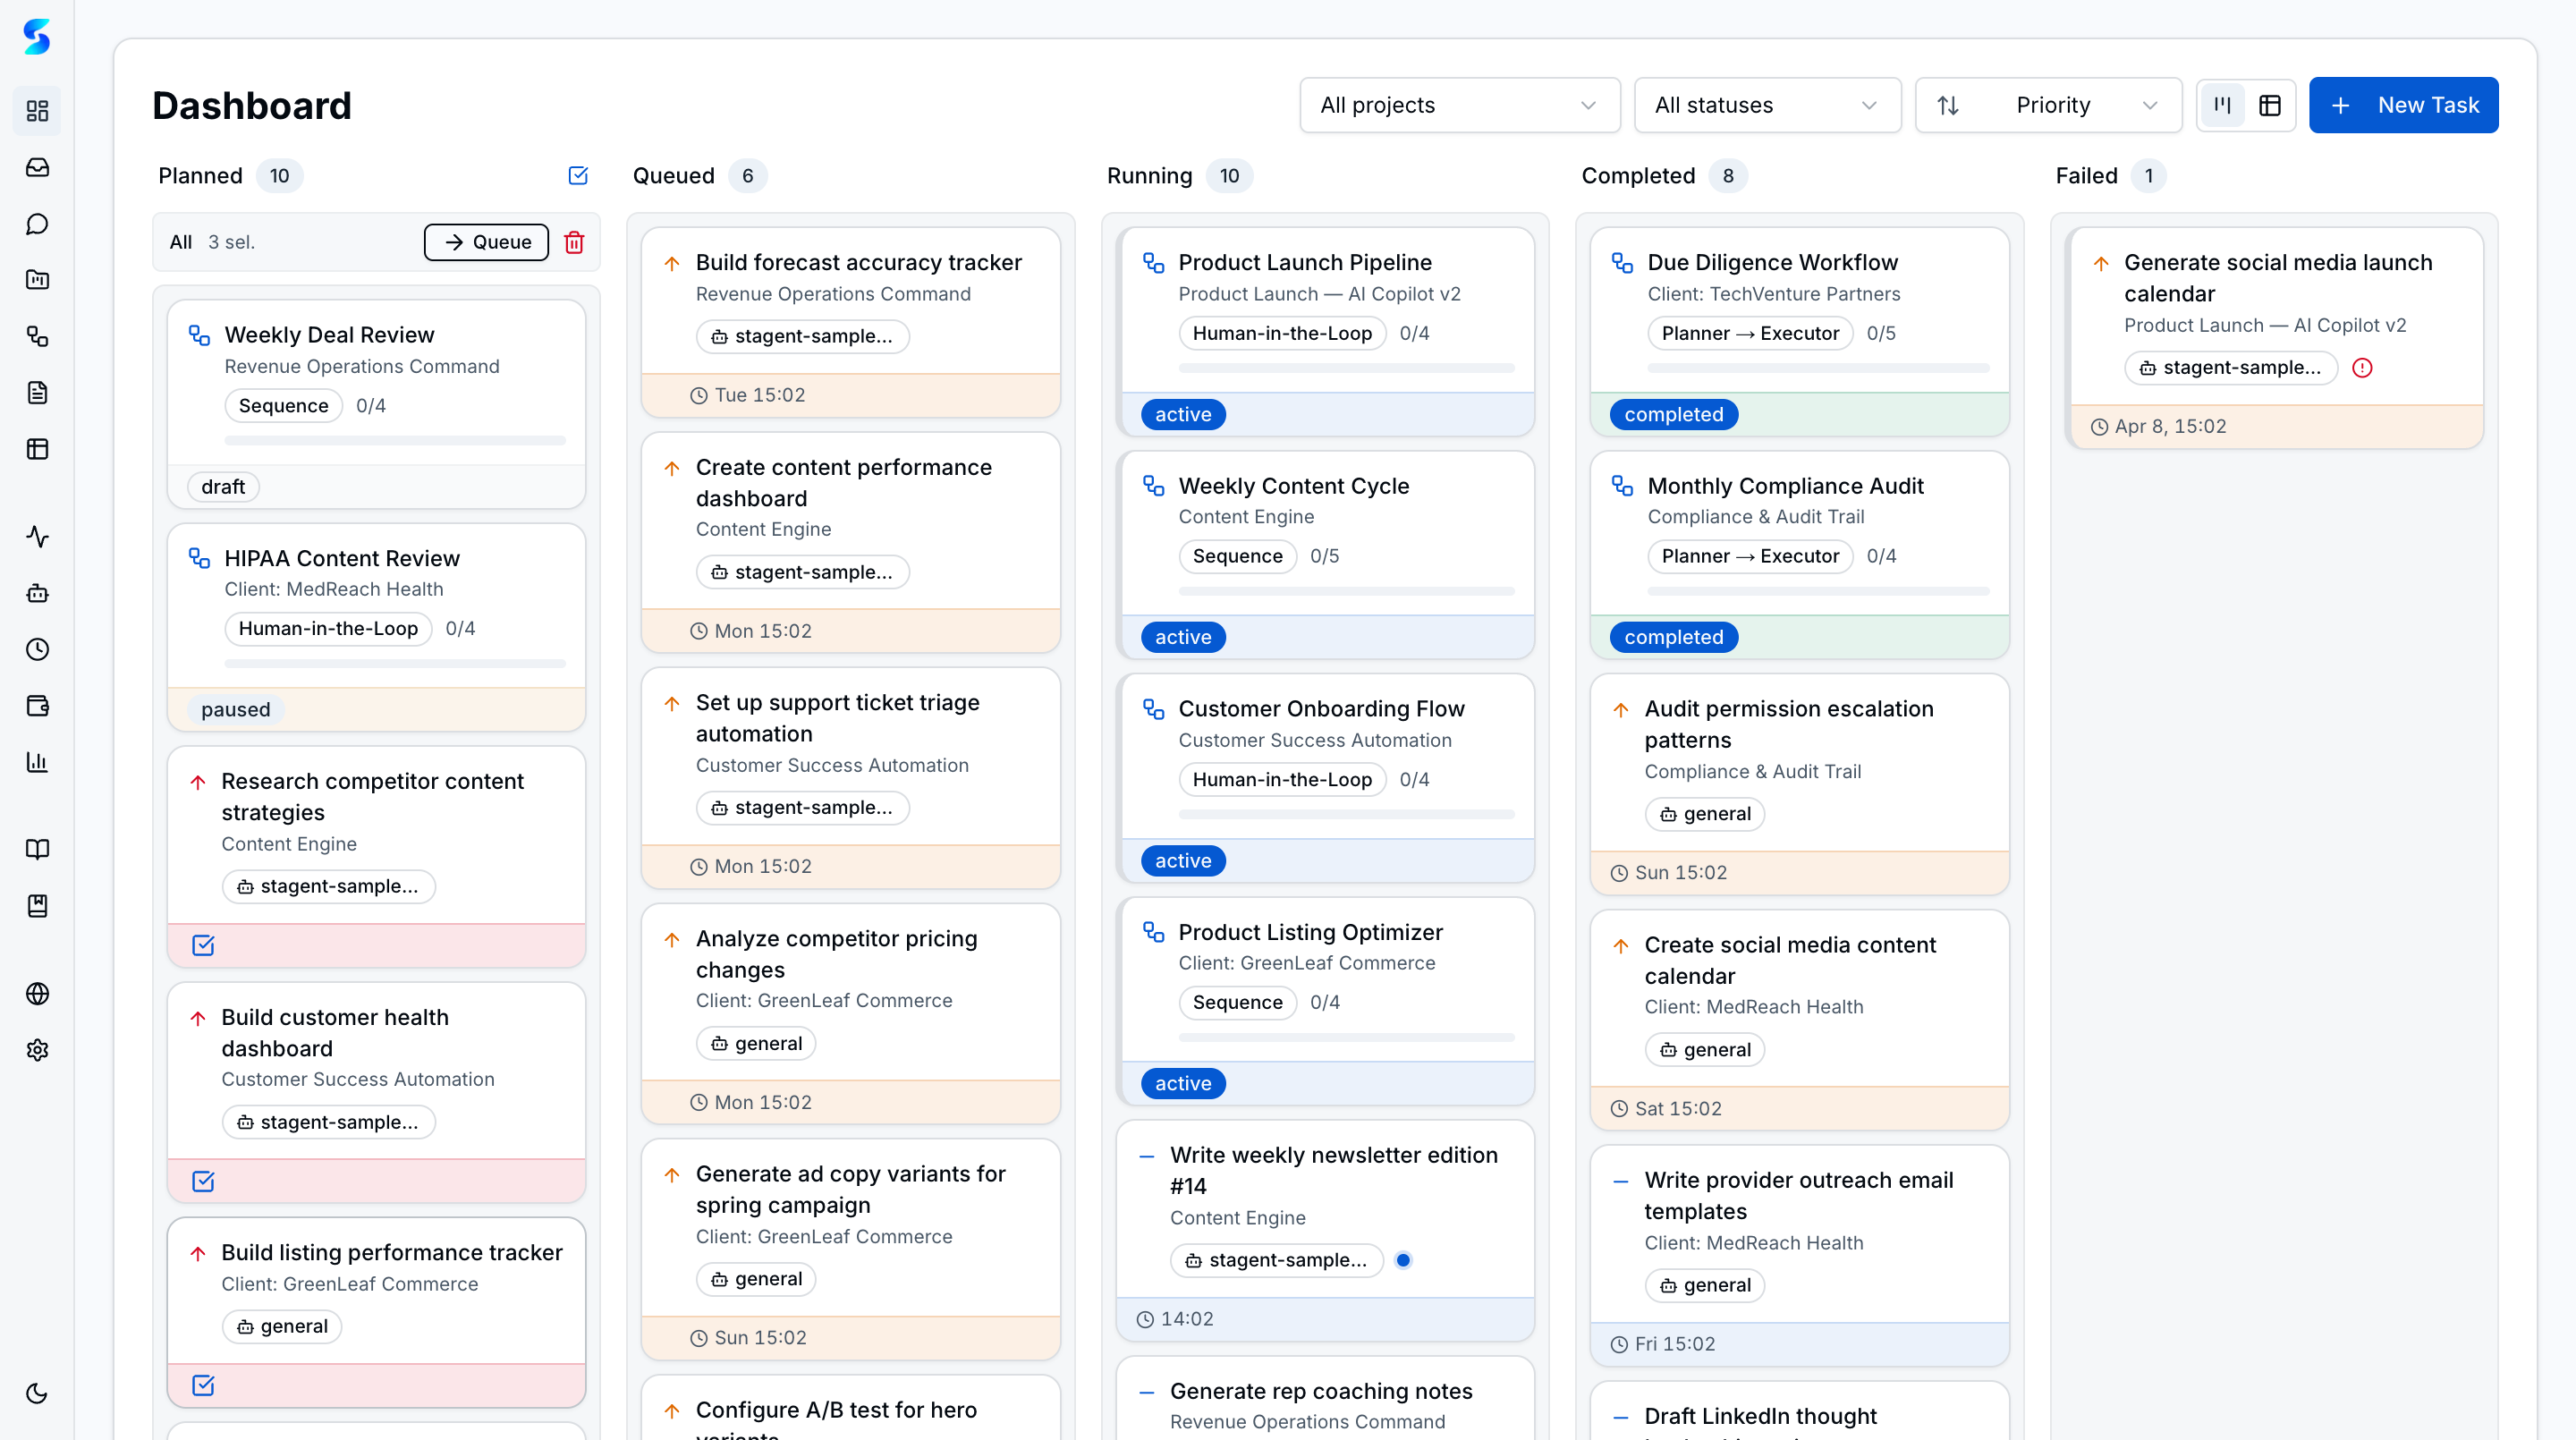Image resolution: width=2576 pixels, height=1440 pixels.
Task: Open the workflow nodes icon in sidebar
Action: (37, 337)
